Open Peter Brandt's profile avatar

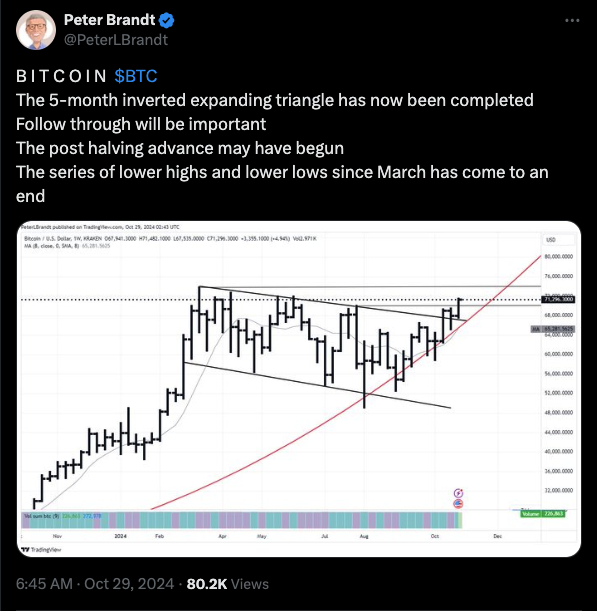36,30
